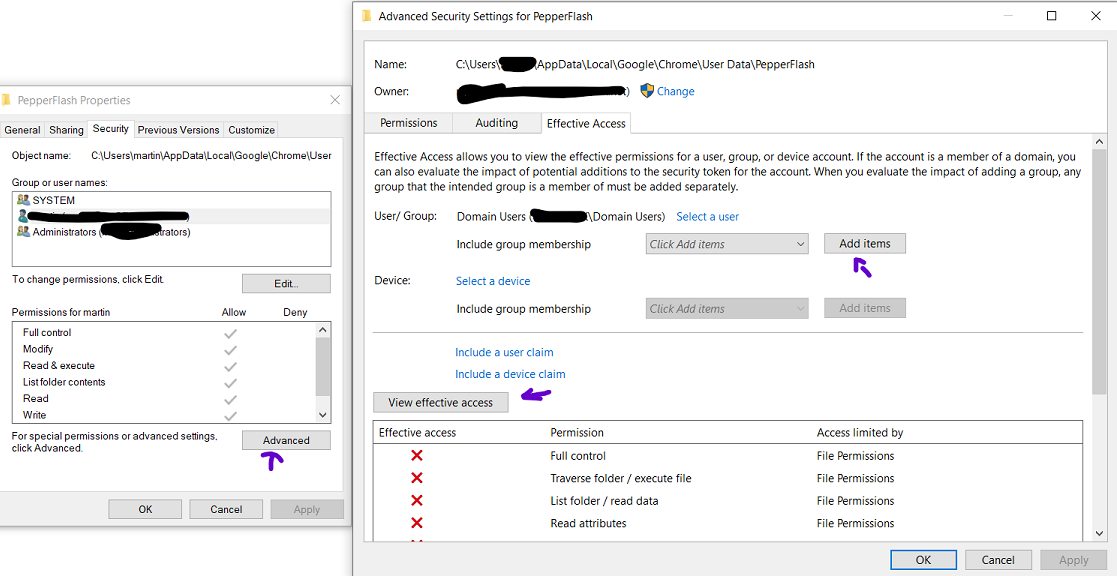This screenshot has height=576, width=1117.
Task: Click Allow checkmark for Modify permission
Action: [x=230, y=350]
